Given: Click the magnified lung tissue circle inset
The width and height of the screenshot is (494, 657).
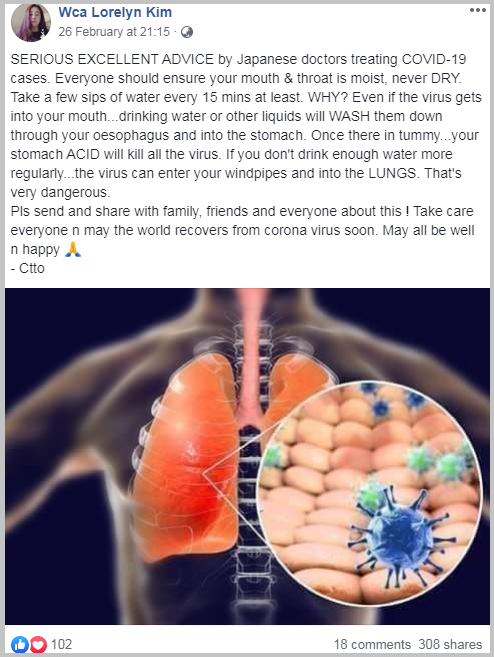Looking at the screenshot, I should (369, 494).
